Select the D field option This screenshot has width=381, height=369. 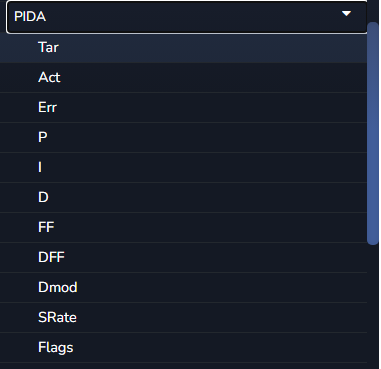click(x=183, y=198)
